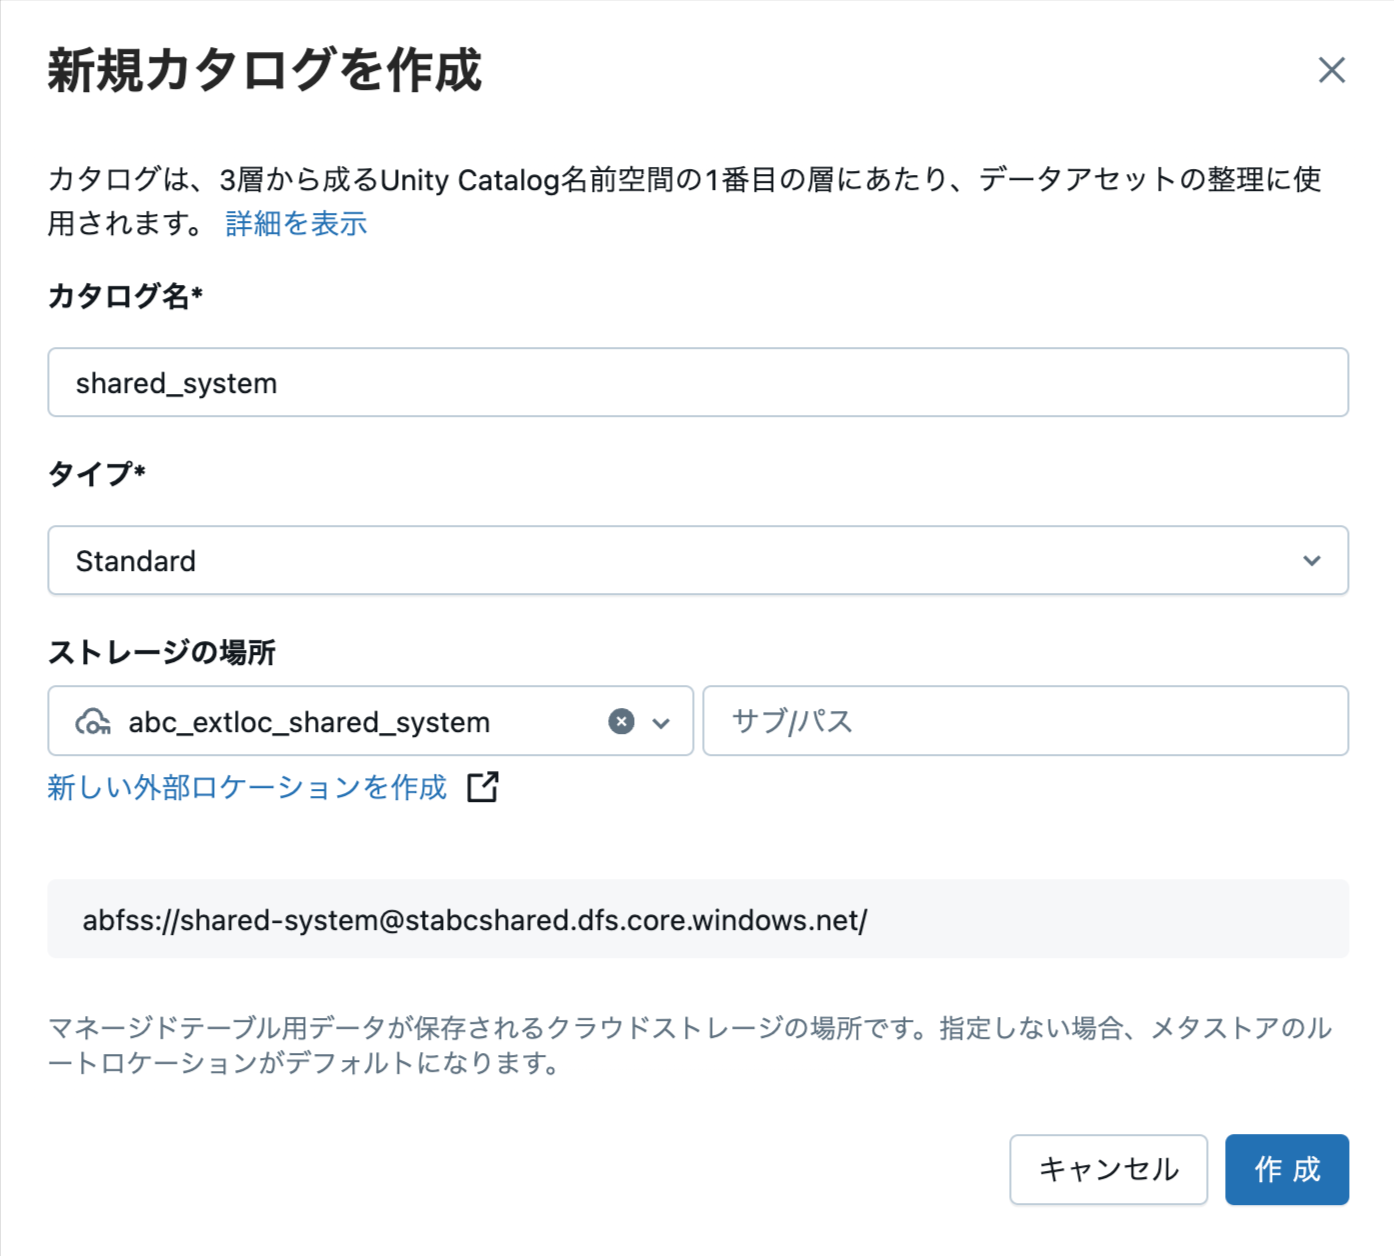Click the 新規カタログを作成 dialog title
Screen dimensions: 1394x1256
coord(265,70)
